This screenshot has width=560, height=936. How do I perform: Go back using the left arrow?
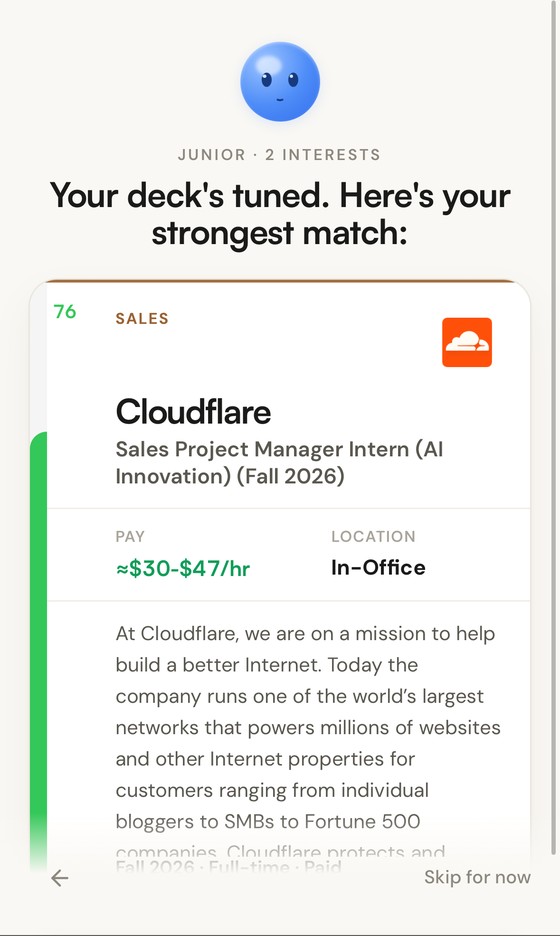click(60, 878)
